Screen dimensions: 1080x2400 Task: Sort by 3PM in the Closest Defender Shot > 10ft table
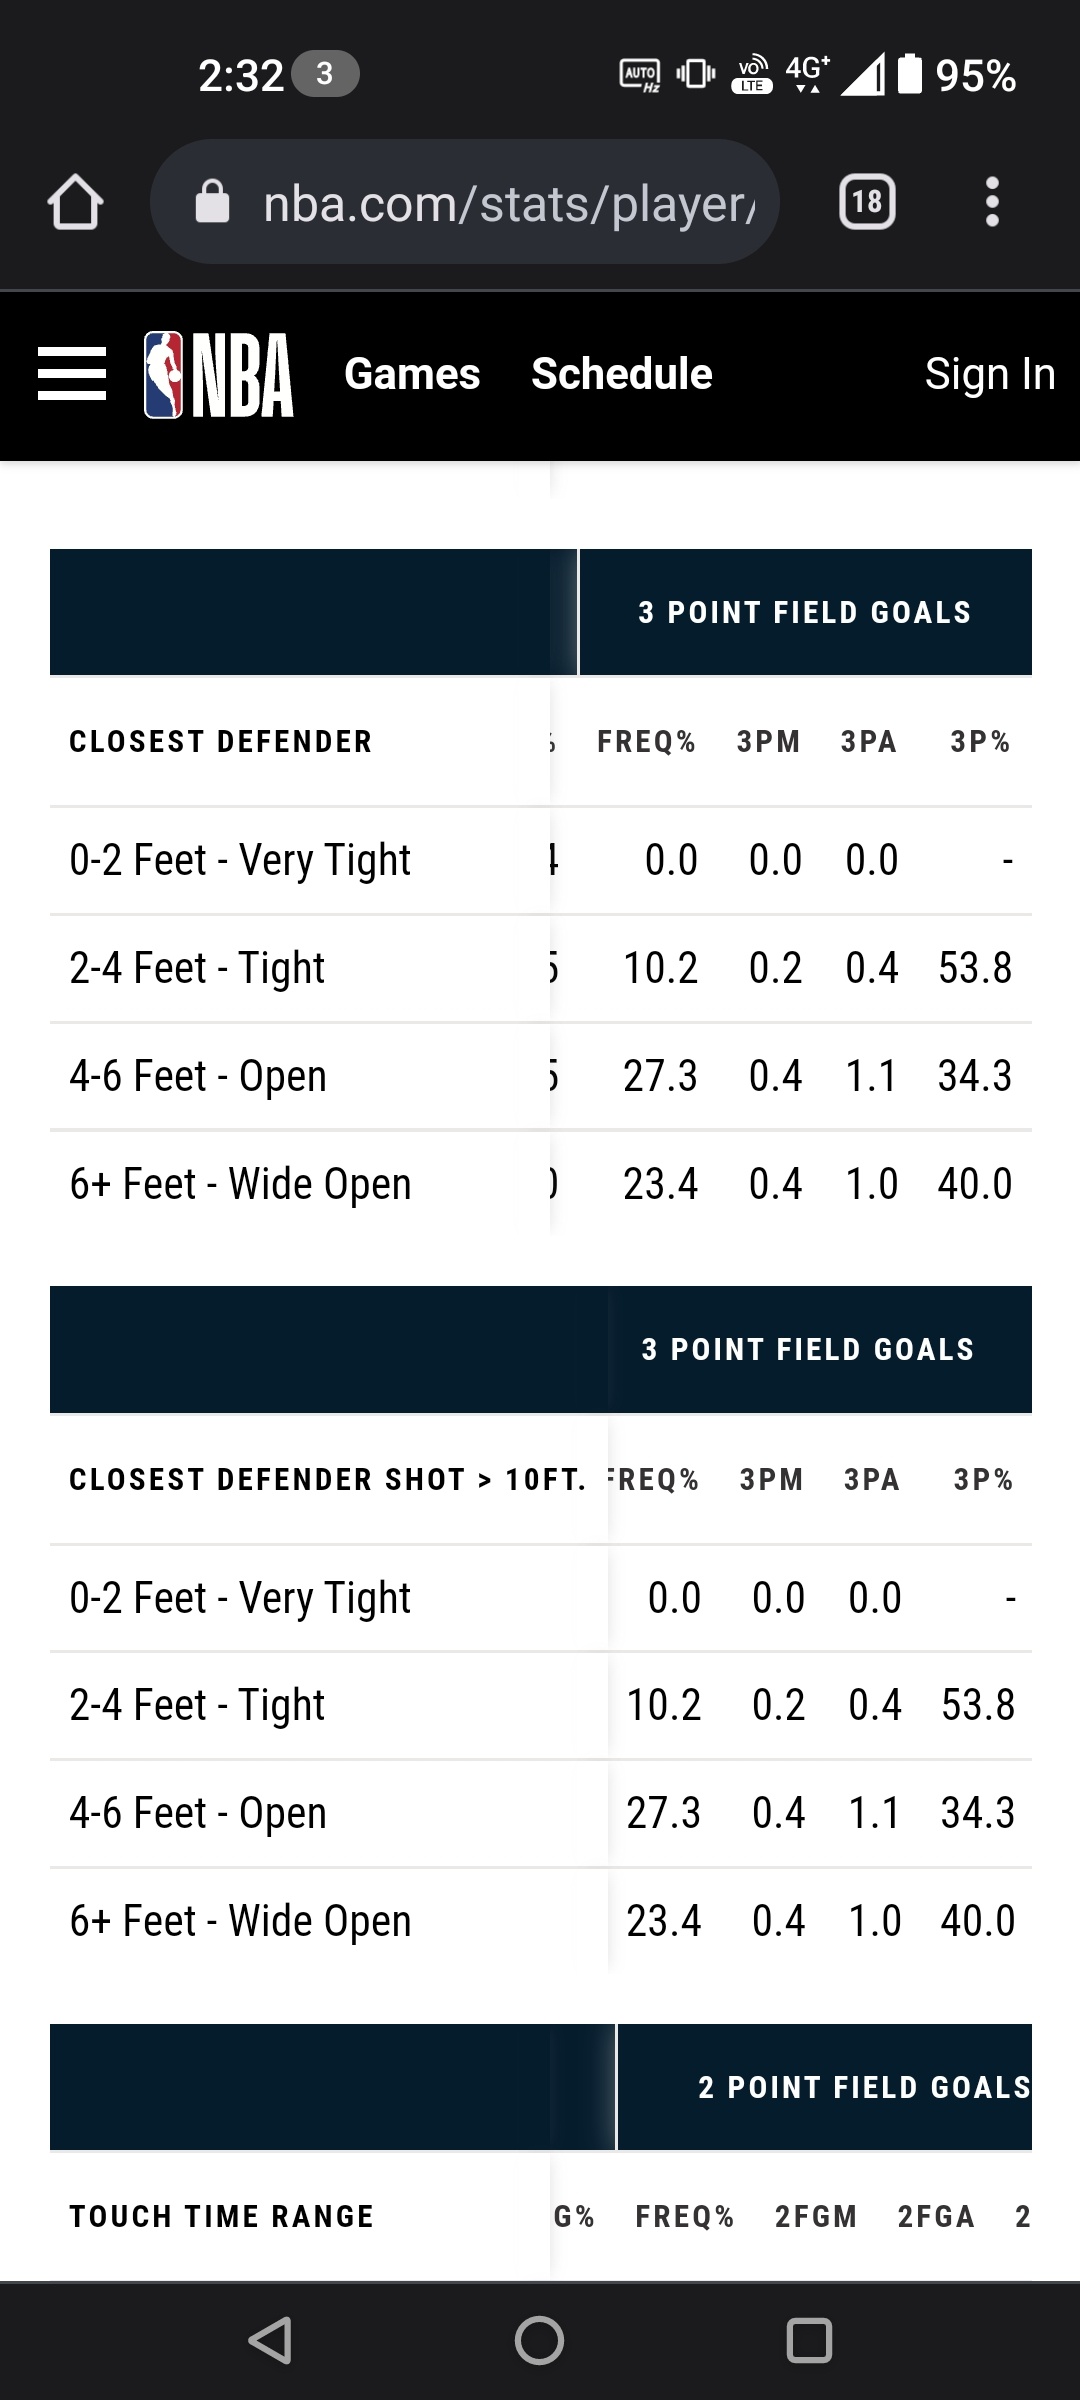click(772, 1480)
